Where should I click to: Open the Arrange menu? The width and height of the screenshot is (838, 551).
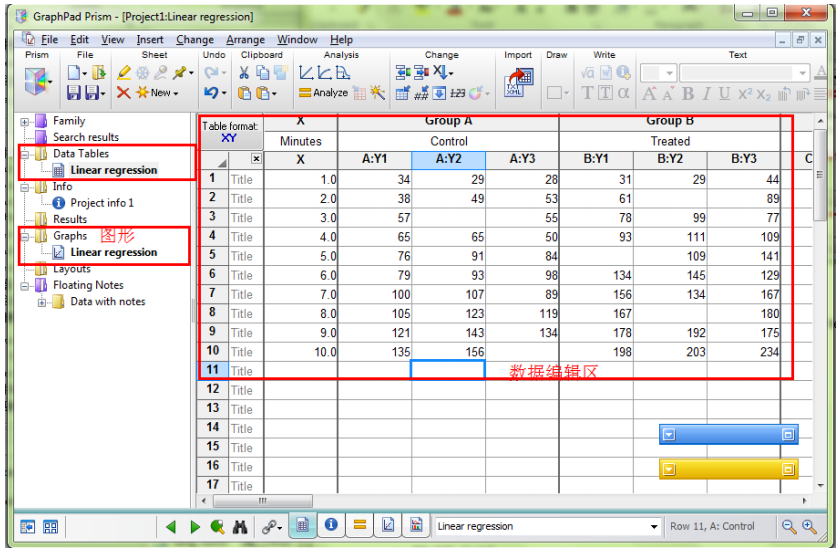coord(245,40)
